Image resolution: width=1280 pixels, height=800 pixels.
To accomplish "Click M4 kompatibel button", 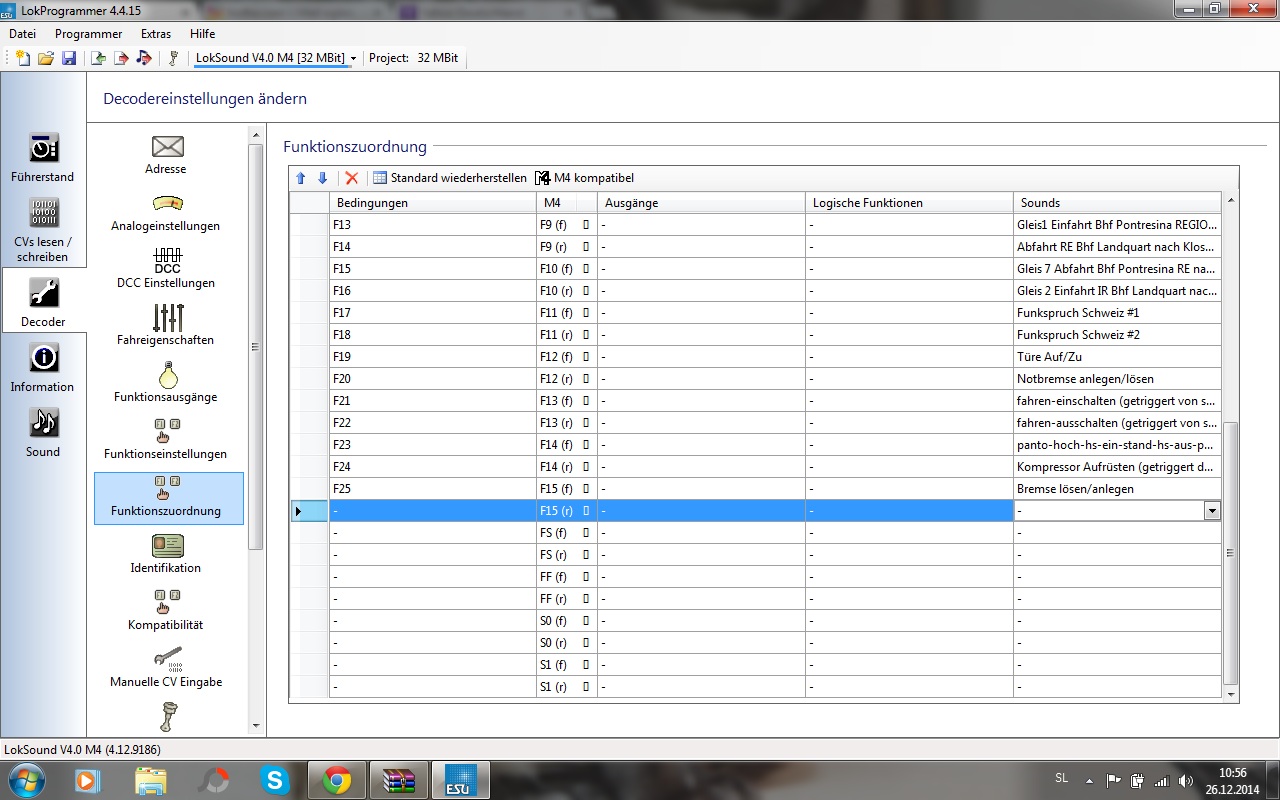I will 585,178.
